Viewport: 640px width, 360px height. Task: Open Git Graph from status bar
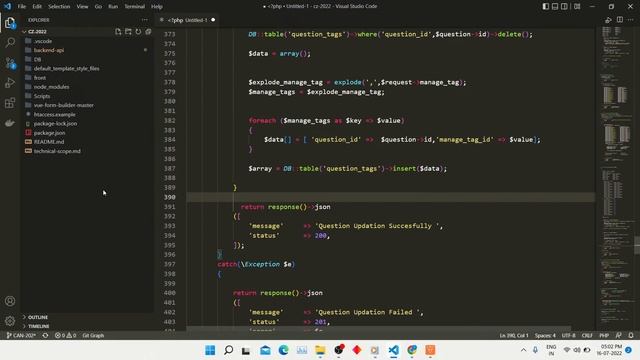click(x=93, y=336)
